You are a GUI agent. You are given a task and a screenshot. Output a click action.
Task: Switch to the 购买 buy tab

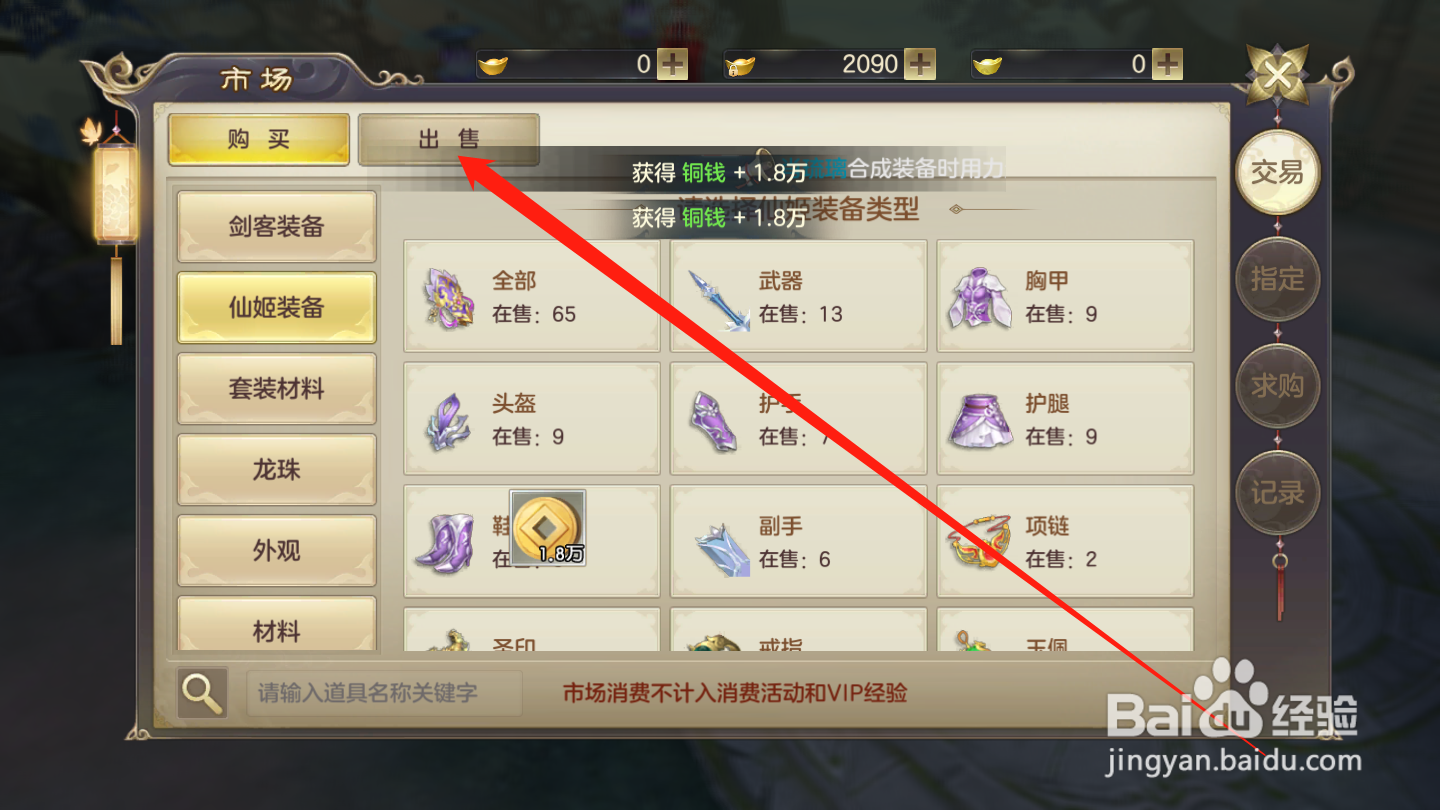point(259,139)
